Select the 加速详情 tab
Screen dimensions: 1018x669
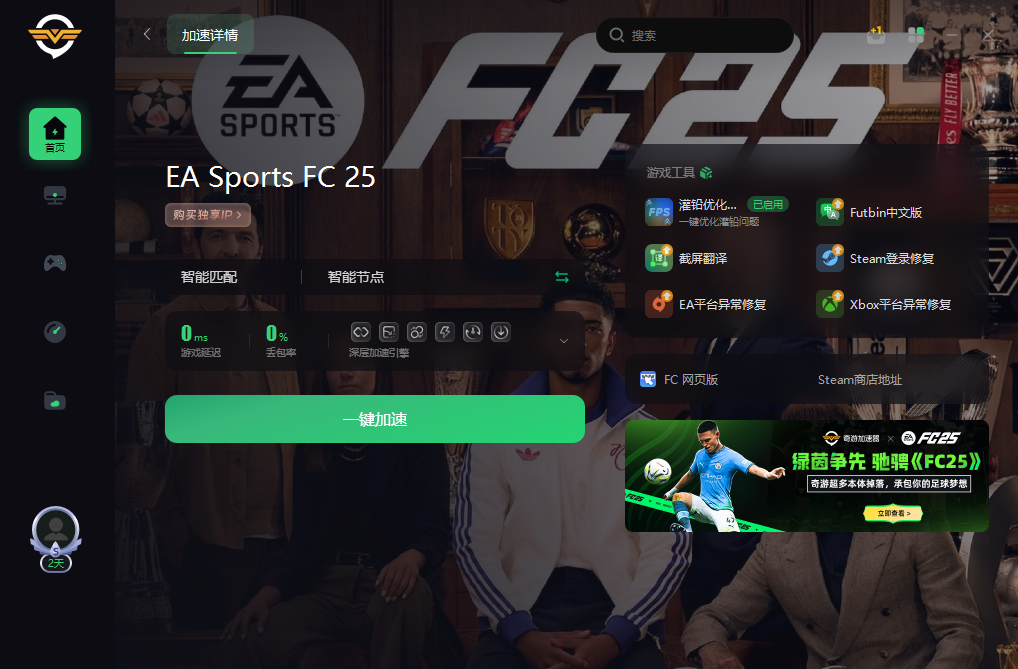[210, 35]
